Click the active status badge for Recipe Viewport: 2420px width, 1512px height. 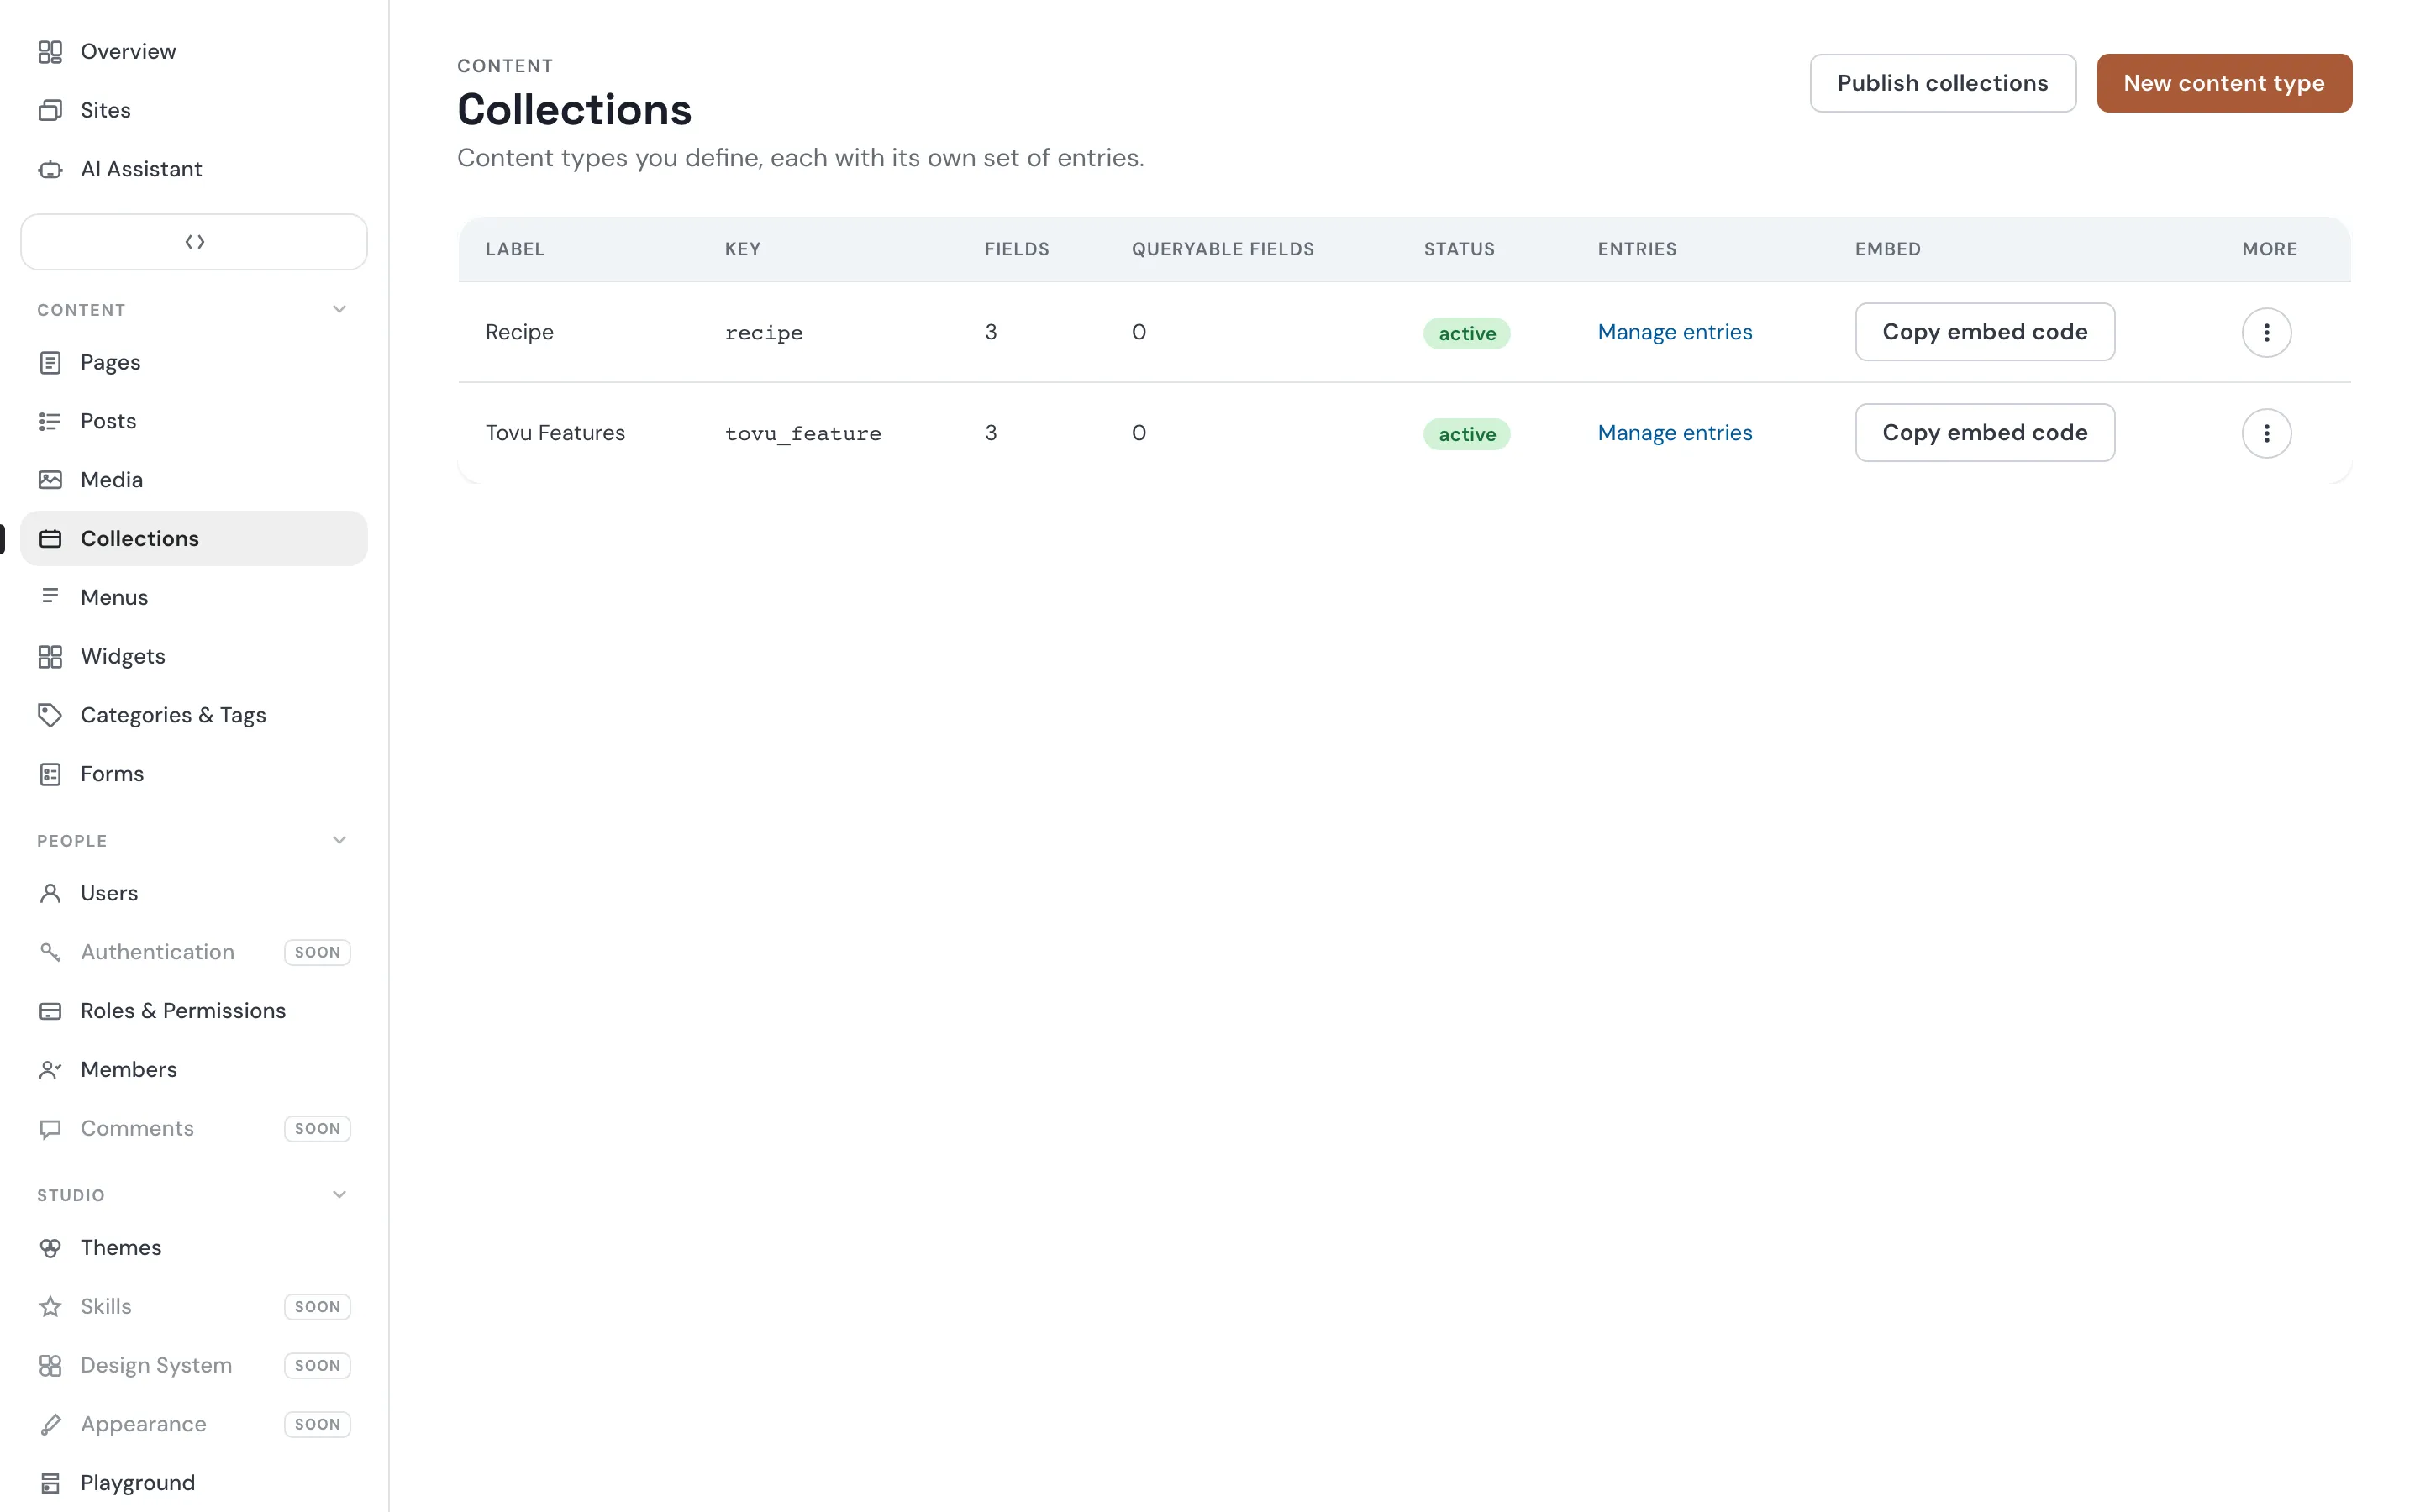point(1467,333)
